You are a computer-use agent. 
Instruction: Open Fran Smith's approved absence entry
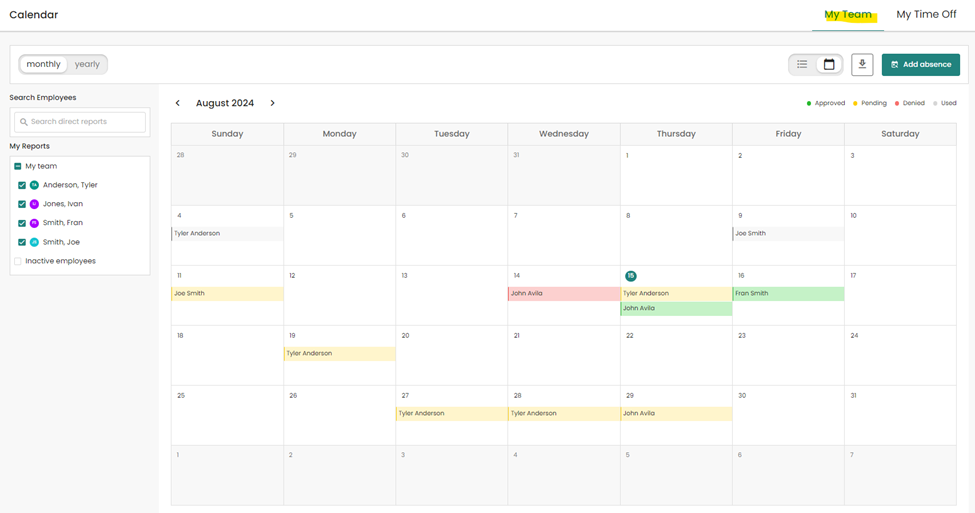tap(788, 294)
